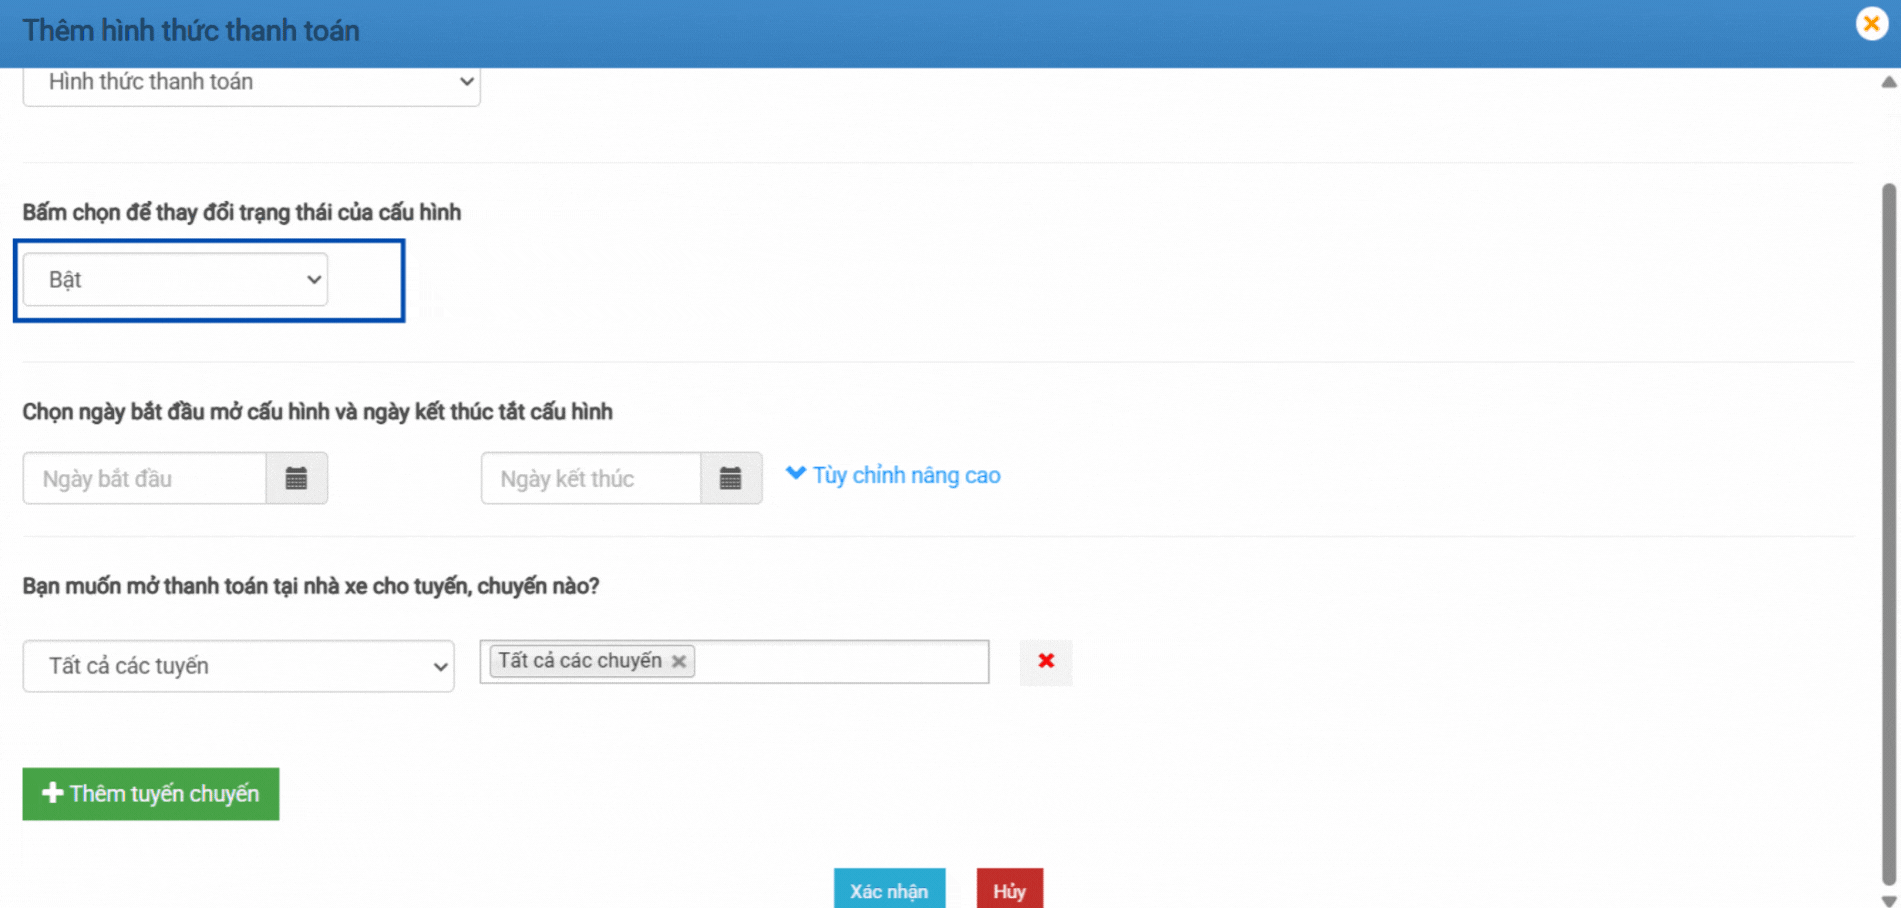This screenshot has height=908, width=1901.
Task: Open the 'Bật' status dropdown
Action: pos(175,280)
